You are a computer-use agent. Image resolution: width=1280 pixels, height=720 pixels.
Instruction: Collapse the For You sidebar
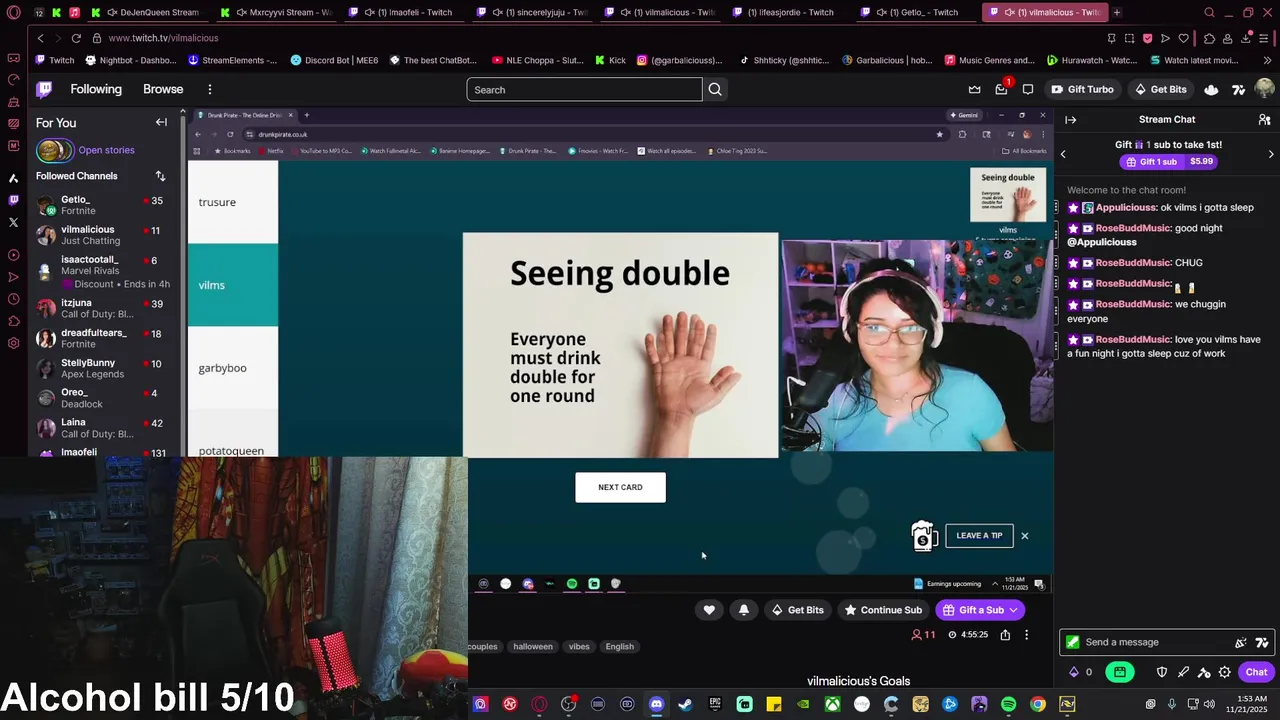pyautogui.click(x=161, y=122)
